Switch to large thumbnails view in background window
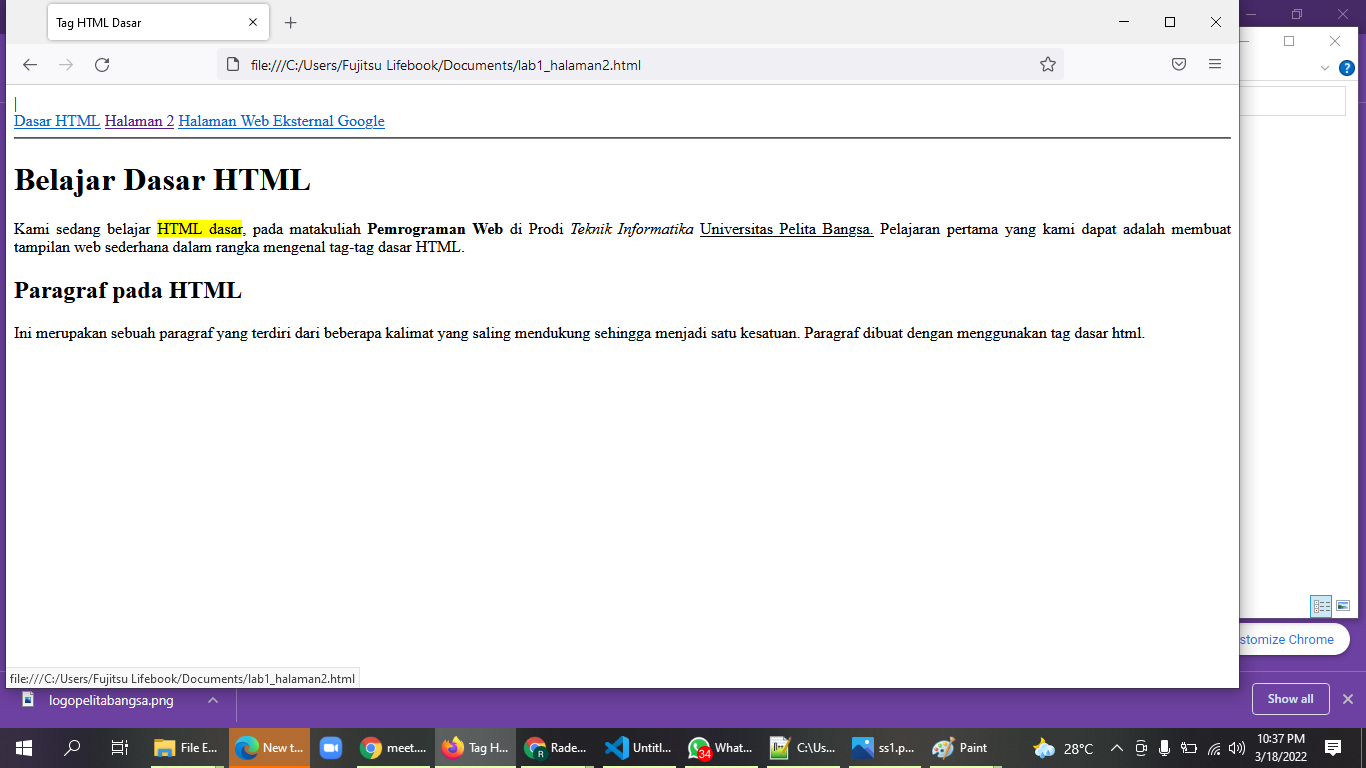Image resolution: width=1366 pixels, height=768 pixels. click(x=1343, y=606)
